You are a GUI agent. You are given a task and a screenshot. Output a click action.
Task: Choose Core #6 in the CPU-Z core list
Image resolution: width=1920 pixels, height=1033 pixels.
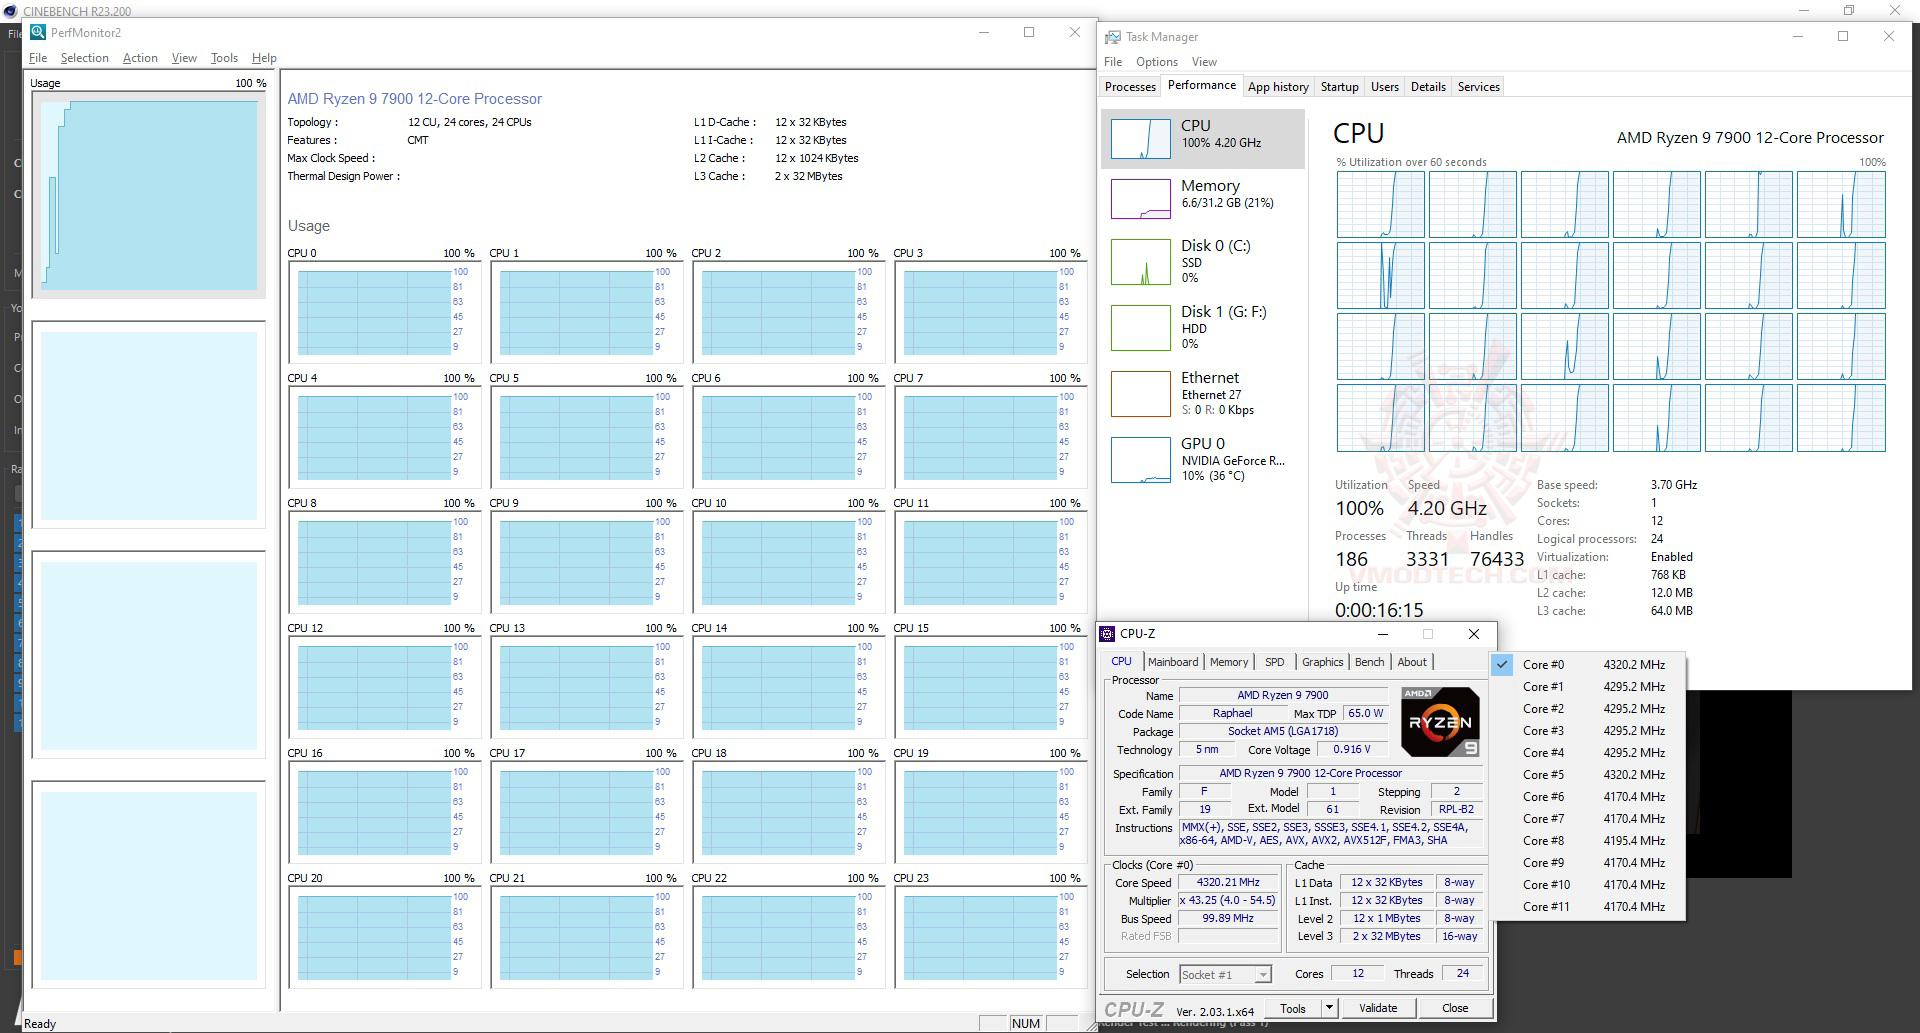(x=1586, y=797)
